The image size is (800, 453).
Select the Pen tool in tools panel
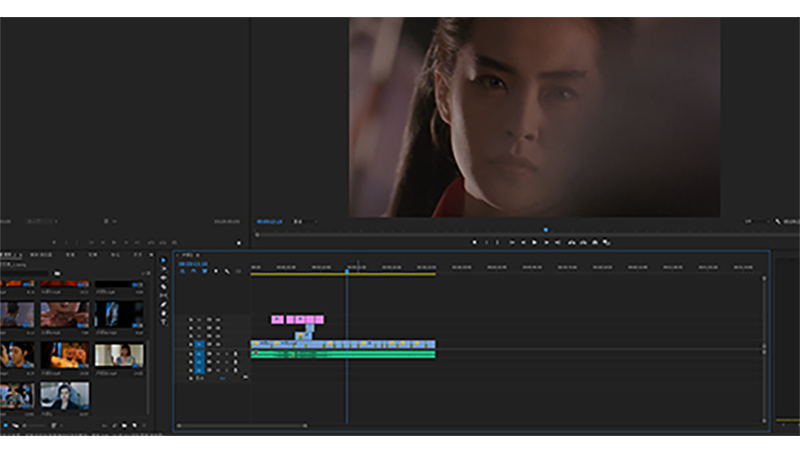click(x=164, y=305)
